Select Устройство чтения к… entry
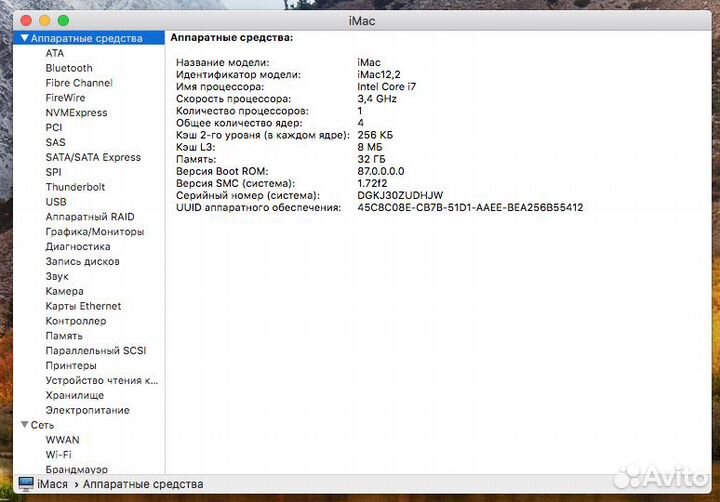 (101, 380)
